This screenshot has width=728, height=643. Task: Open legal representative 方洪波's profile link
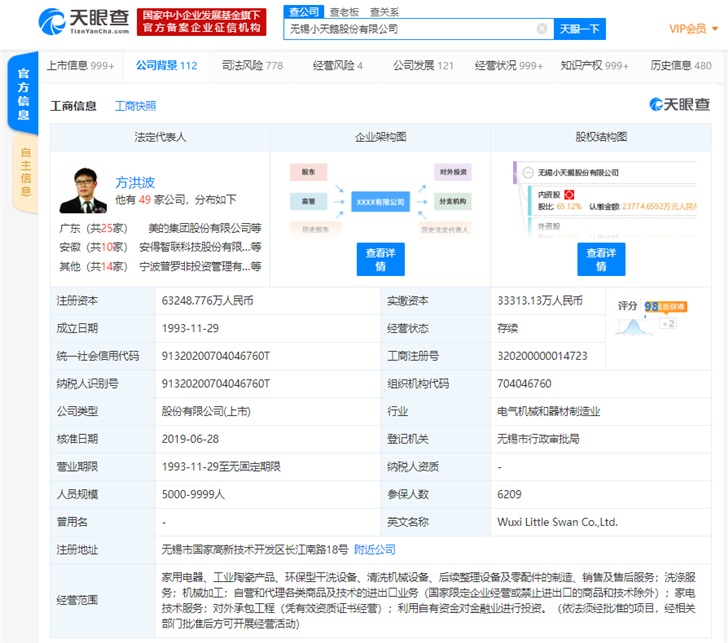[x=135, y=184]
